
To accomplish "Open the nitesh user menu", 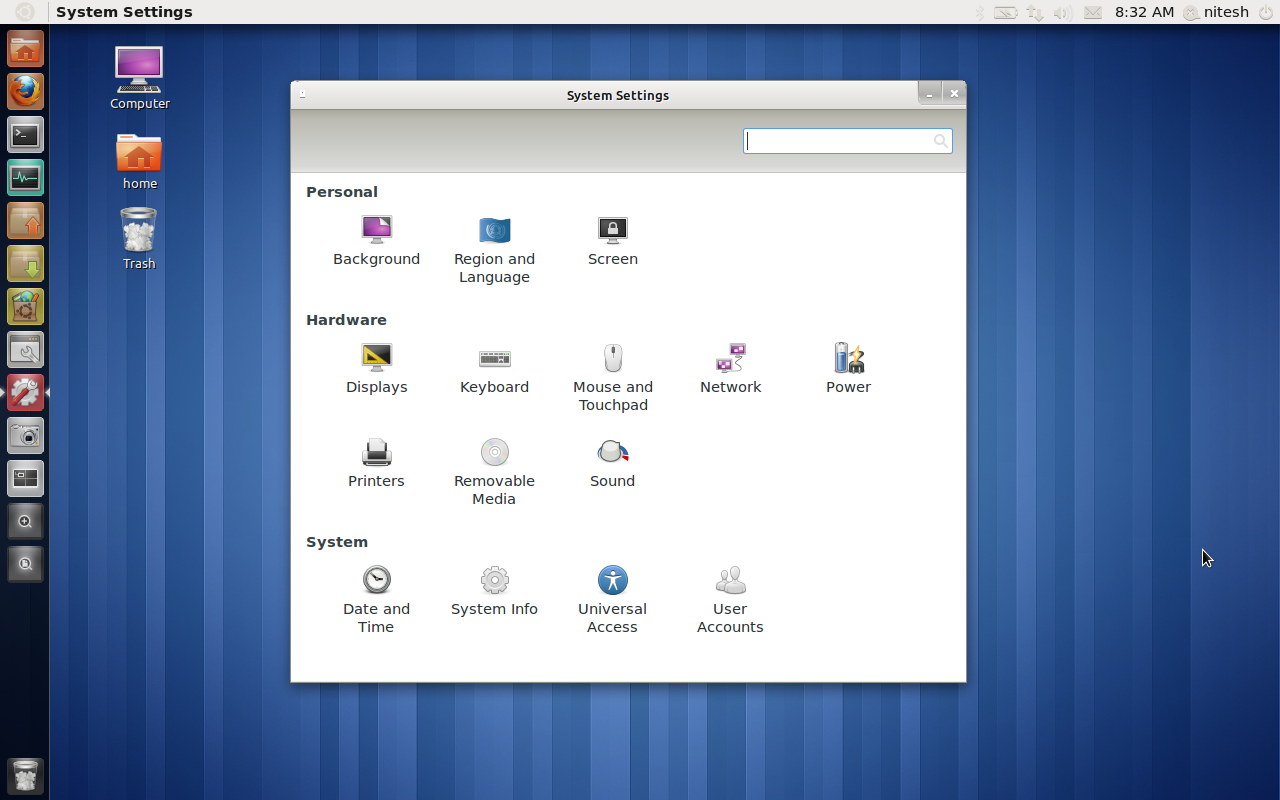I will pyautogui.click(x=1216, y=12).
